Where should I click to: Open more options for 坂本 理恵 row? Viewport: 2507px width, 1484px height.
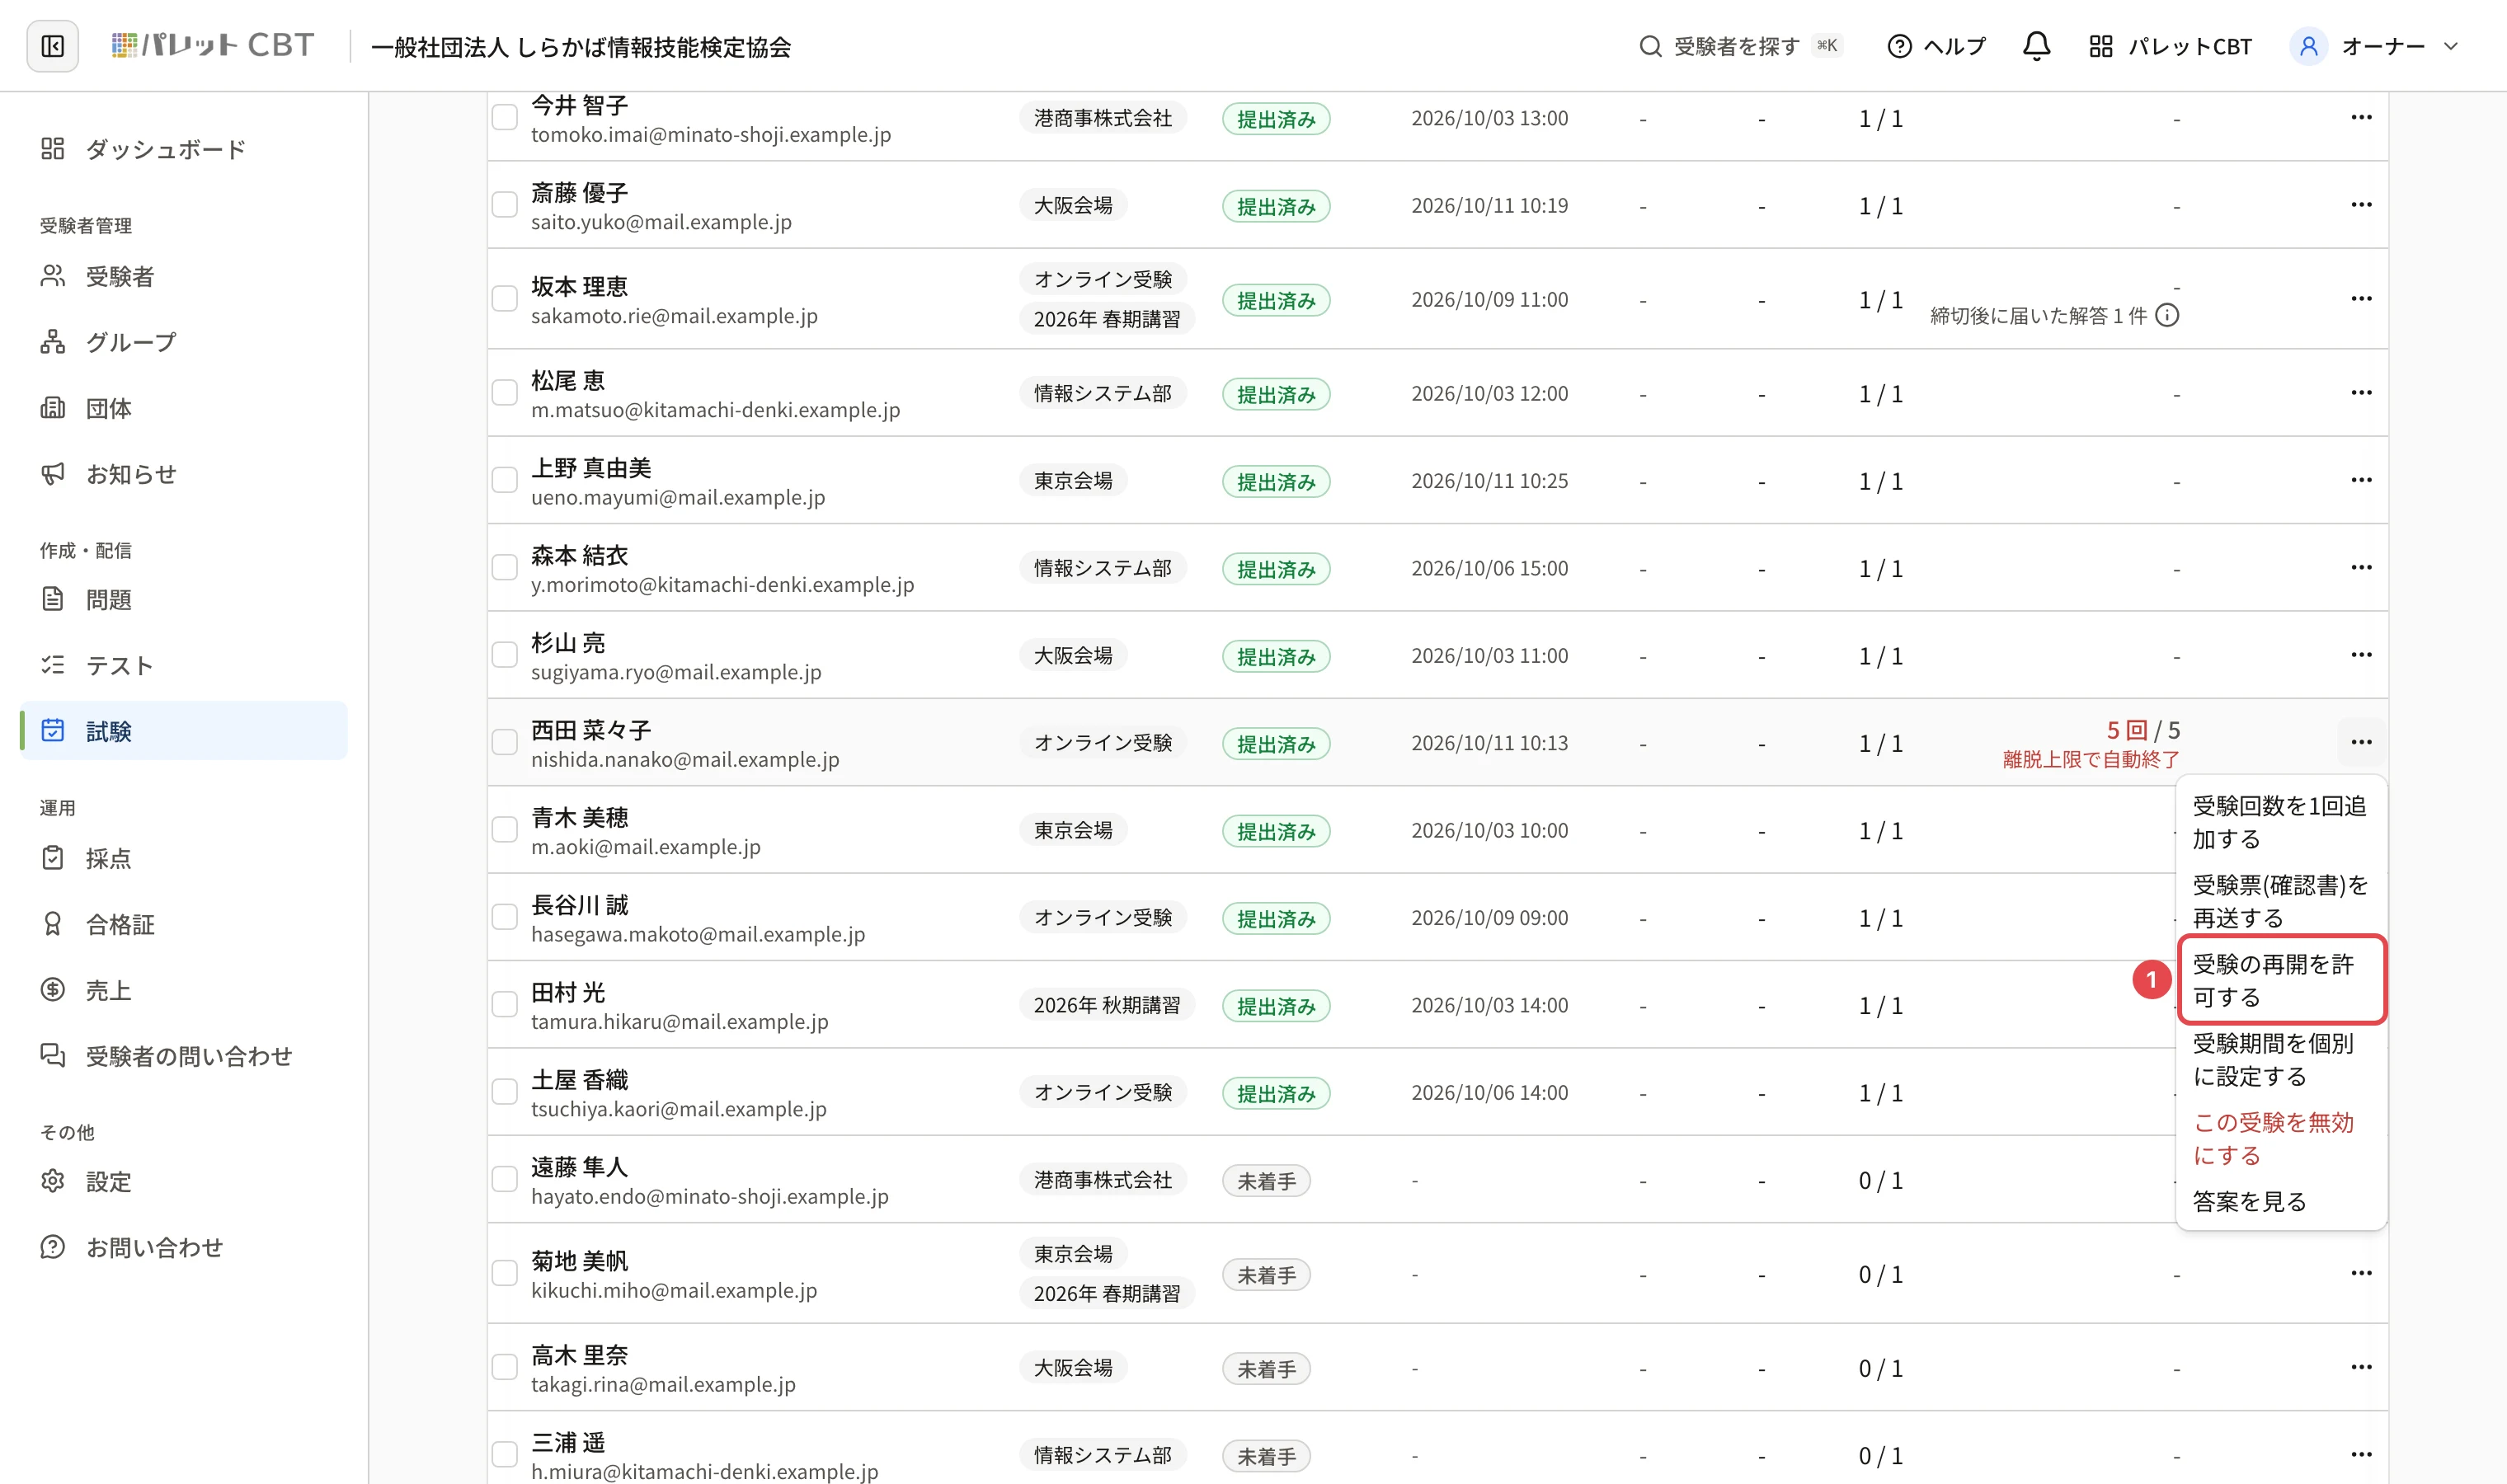point(2361,299)
